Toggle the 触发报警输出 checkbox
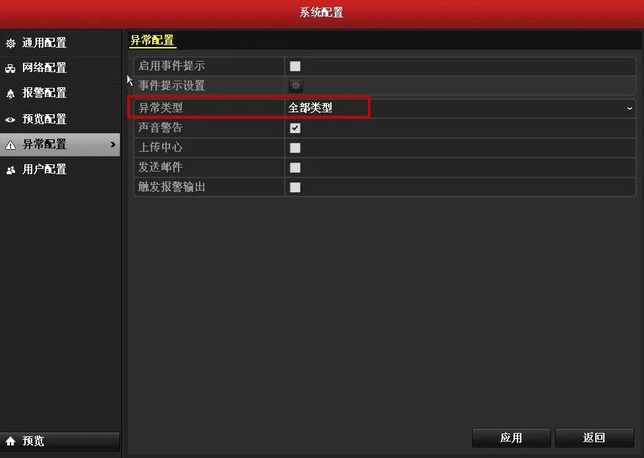The image size is (644, 458). [295, 187]
